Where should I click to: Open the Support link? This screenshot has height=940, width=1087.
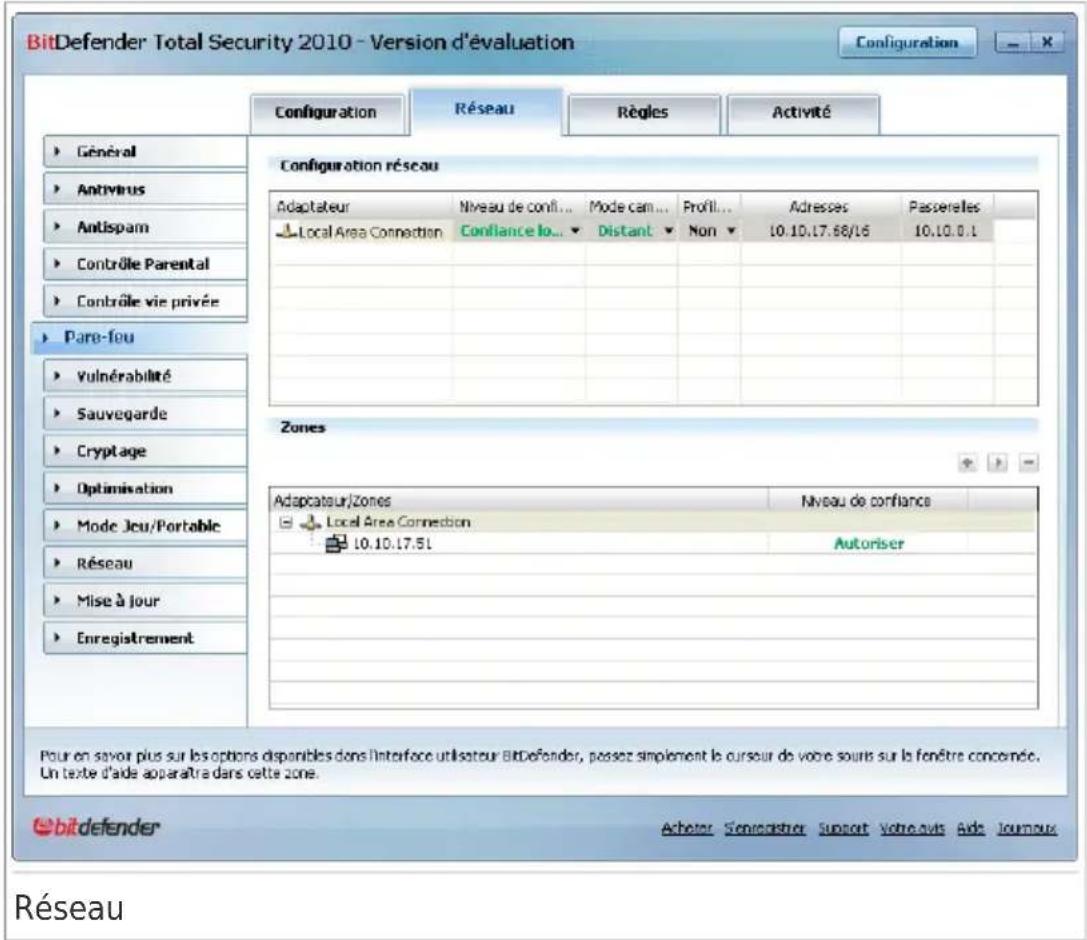[x=843, y=828]
